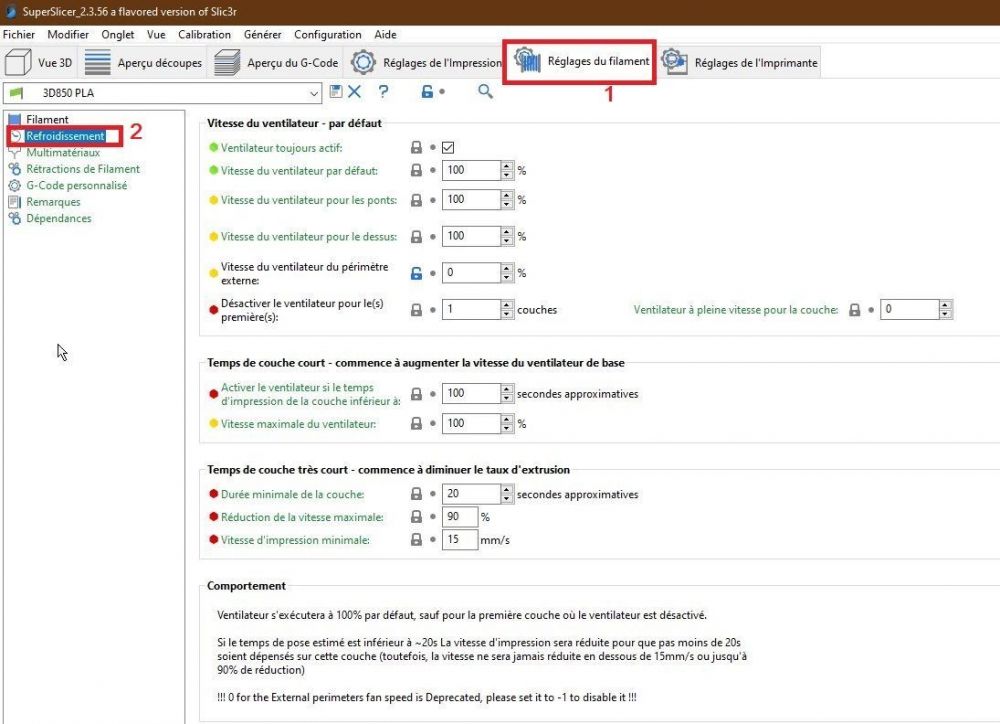Click Ventilateur à pleine vitesse couche field
The width and height of the screenshot is (1000, 724).
(x=909, y=309)
